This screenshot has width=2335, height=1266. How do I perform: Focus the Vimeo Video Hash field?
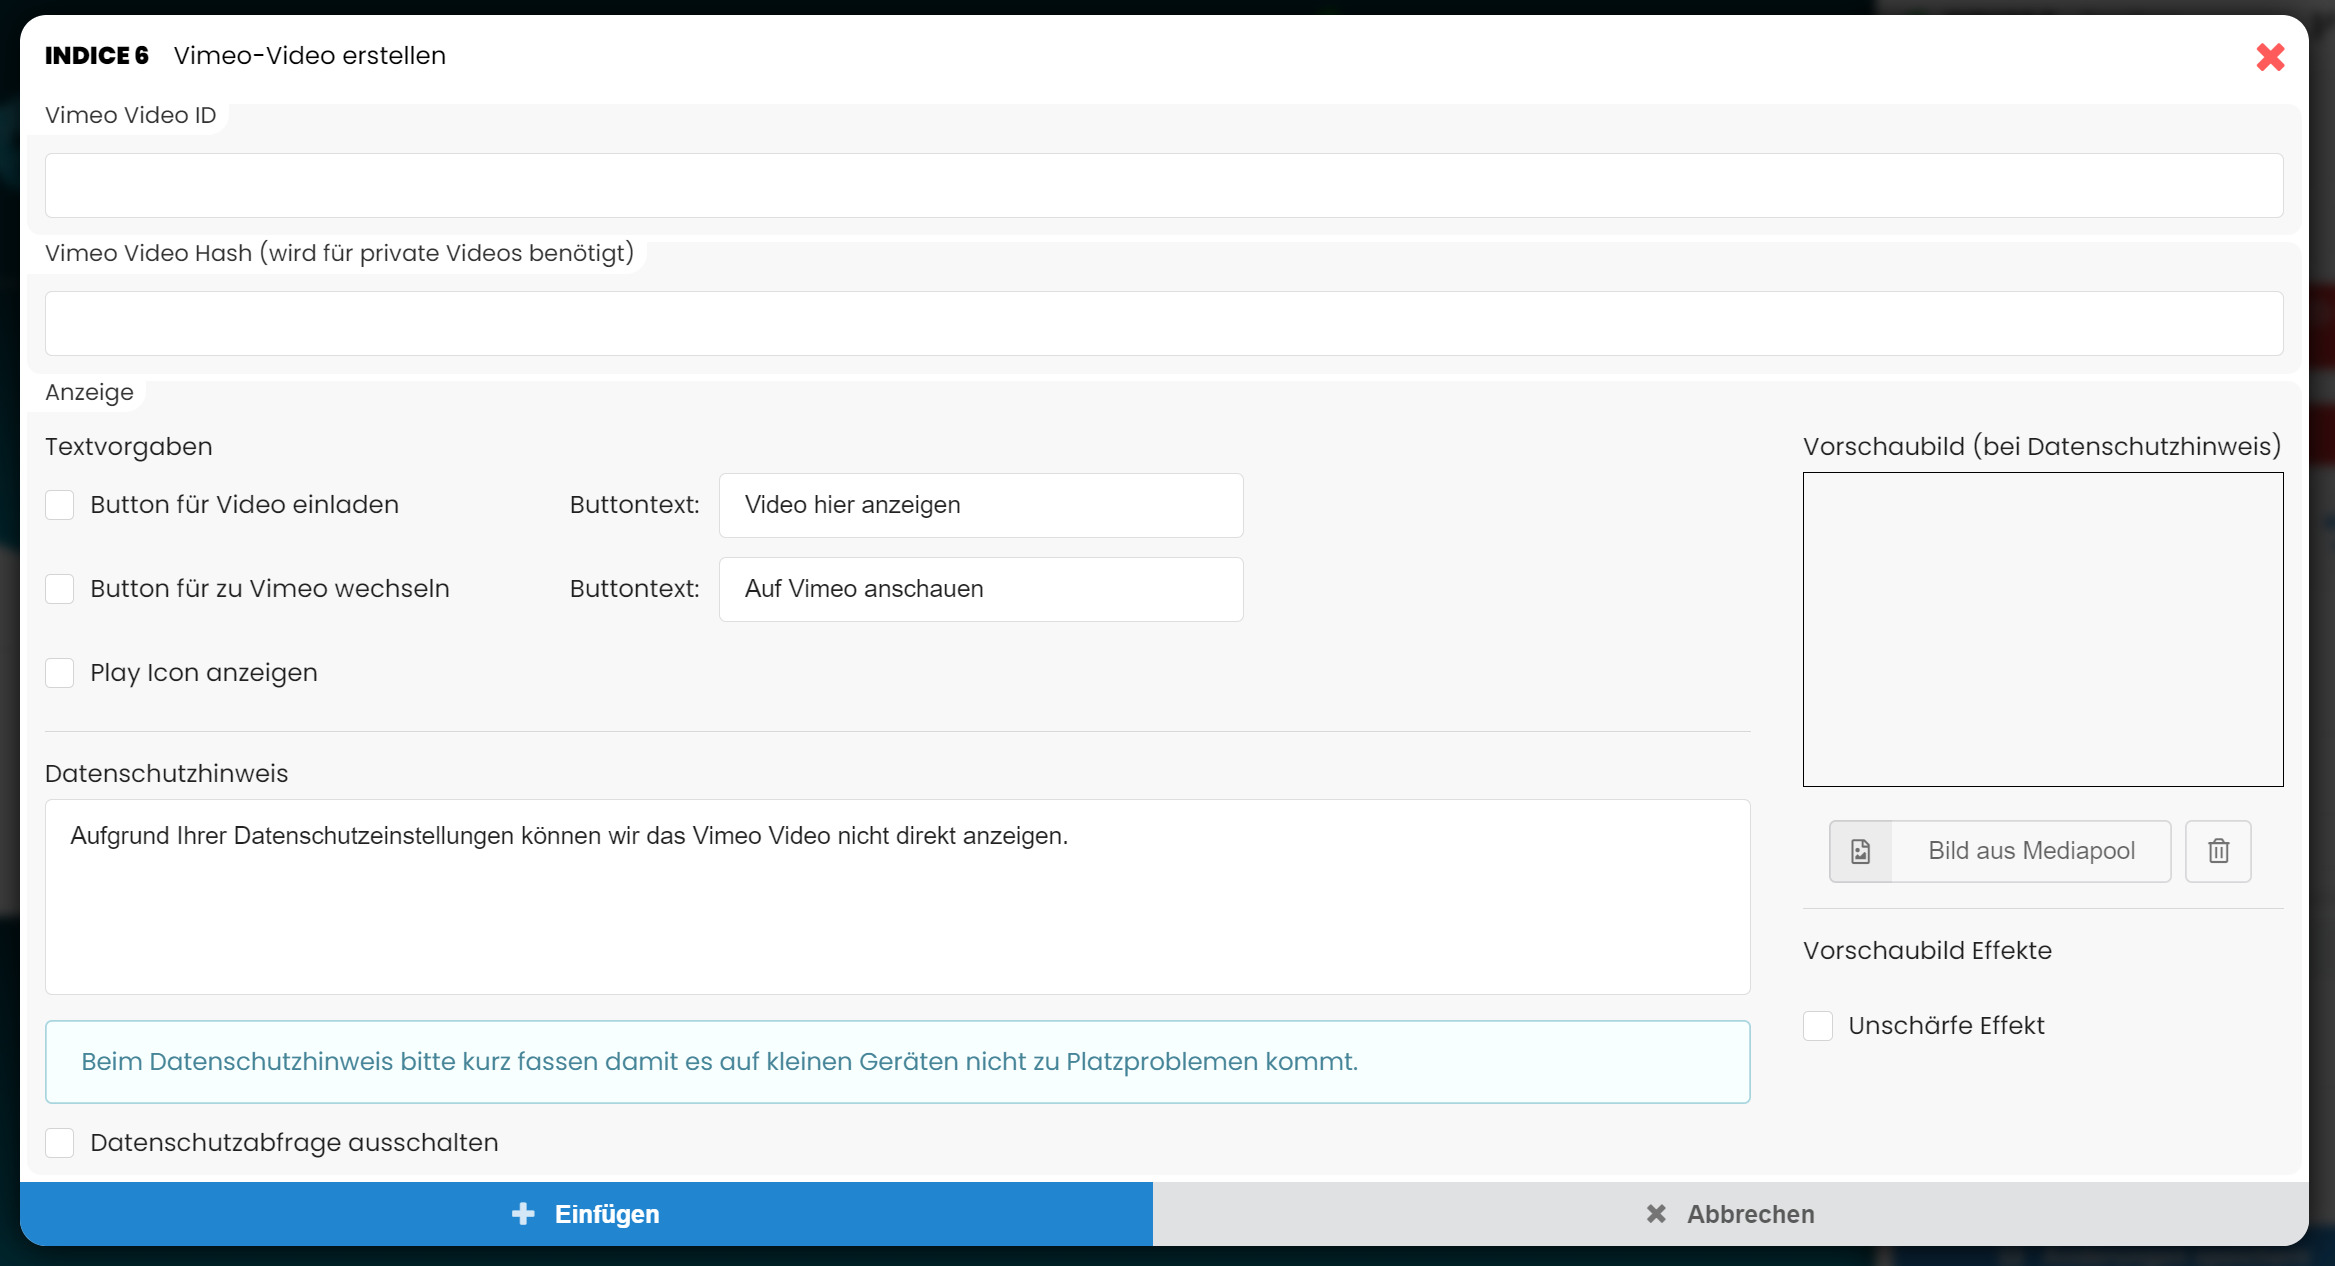pyautogui.click(x=1164, y=324)
